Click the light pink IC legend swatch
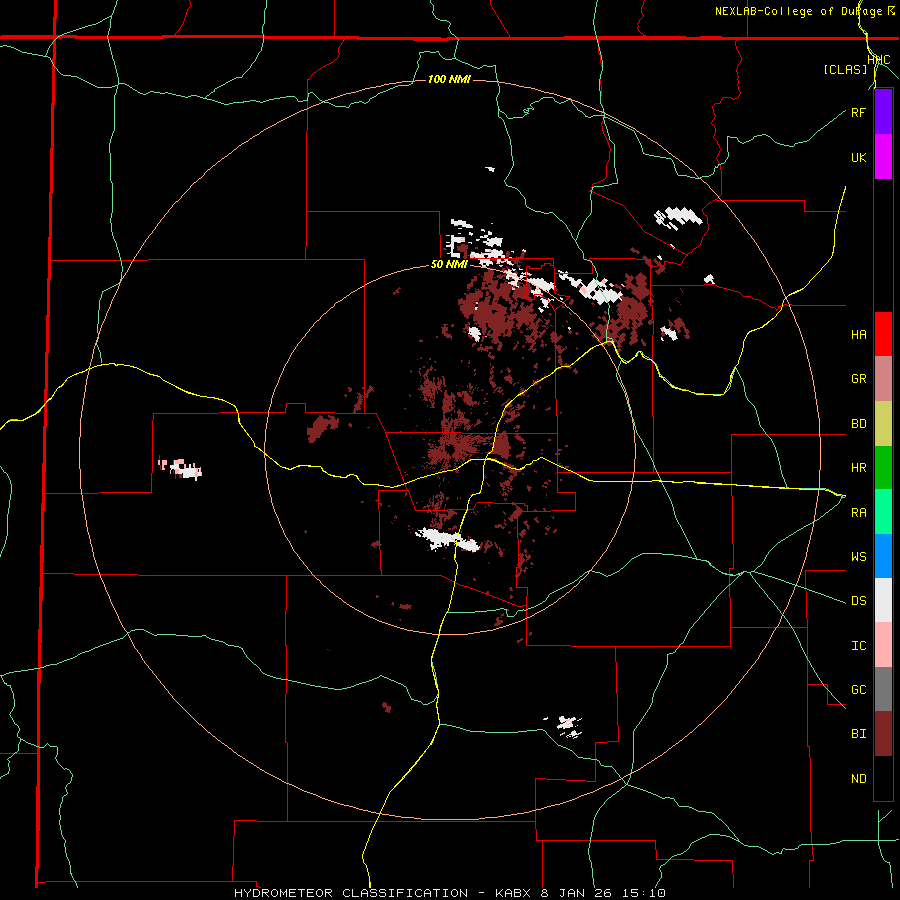Screen dimensions: 900x900 point(883,645)
